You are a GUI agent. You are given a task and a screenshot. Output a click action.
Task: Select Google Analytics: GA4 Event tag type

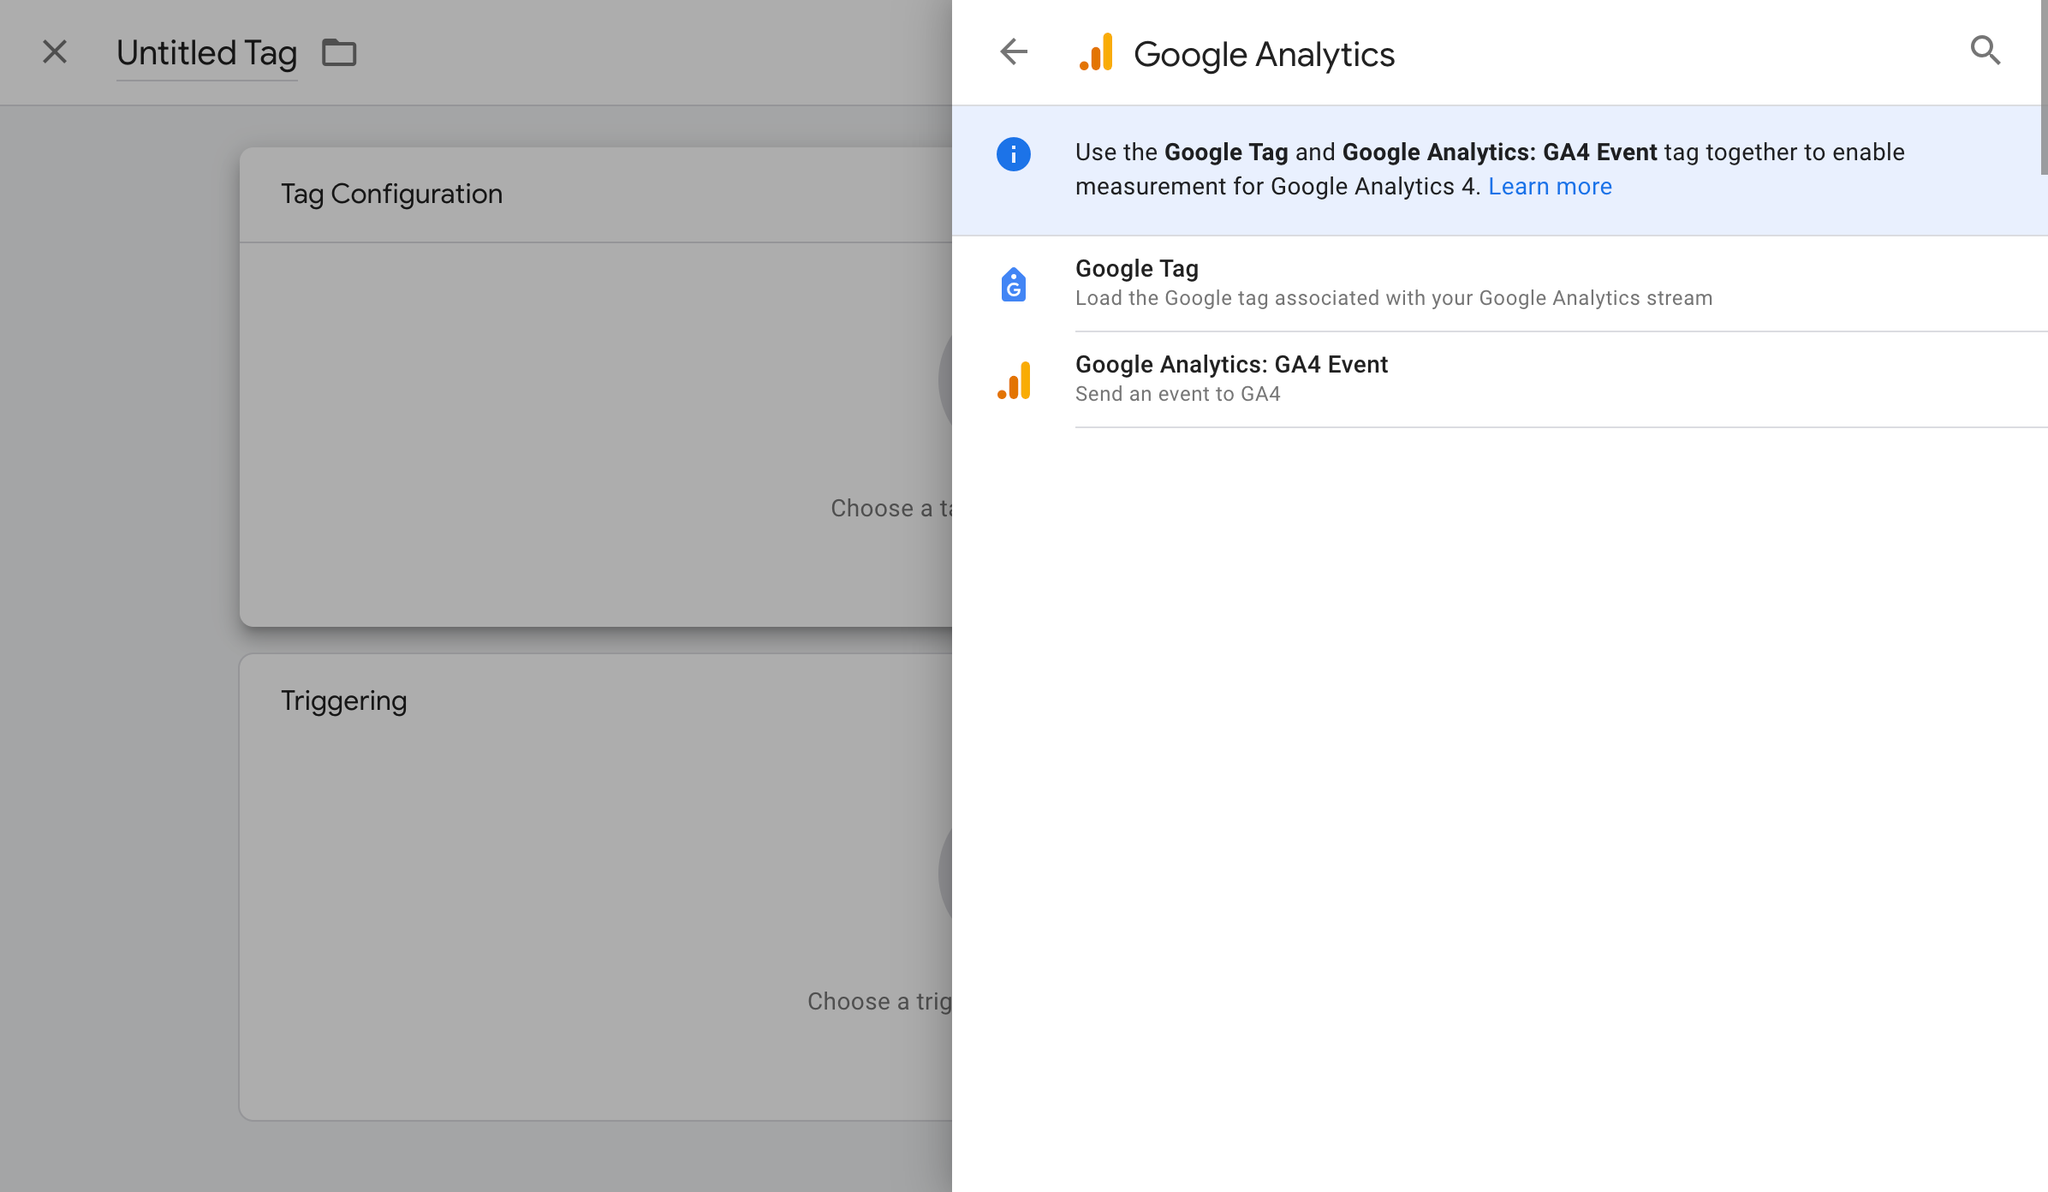(1500, 380)
